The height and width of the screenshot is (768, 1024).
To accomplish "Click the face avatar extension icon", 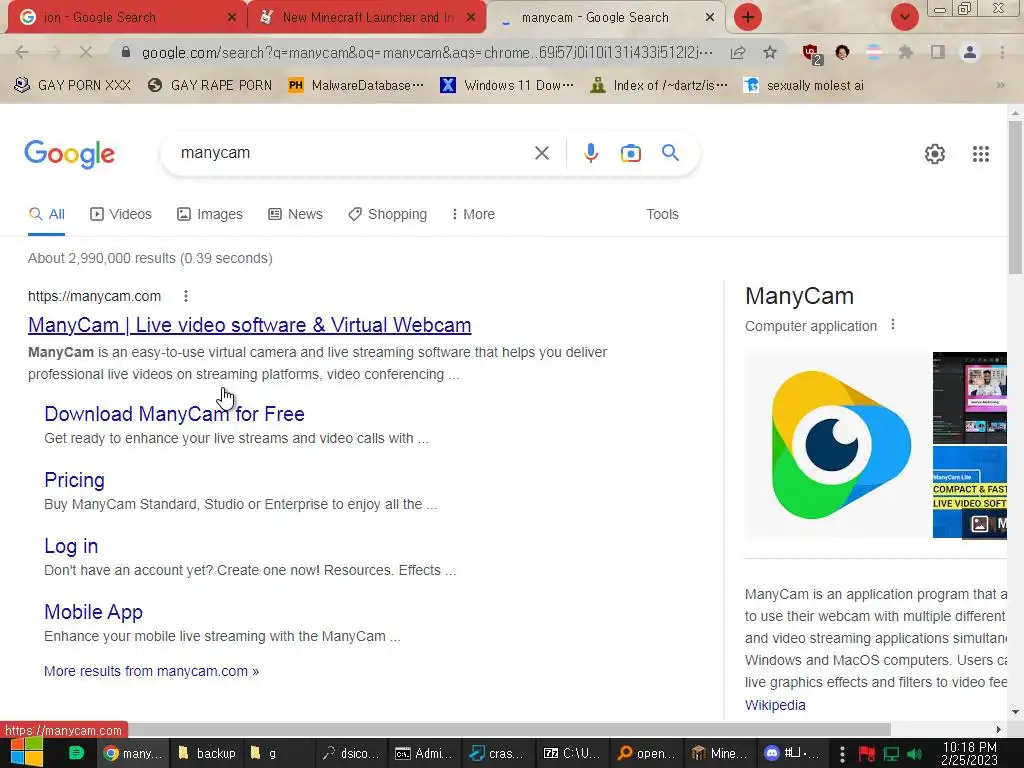I will point(842,52).
